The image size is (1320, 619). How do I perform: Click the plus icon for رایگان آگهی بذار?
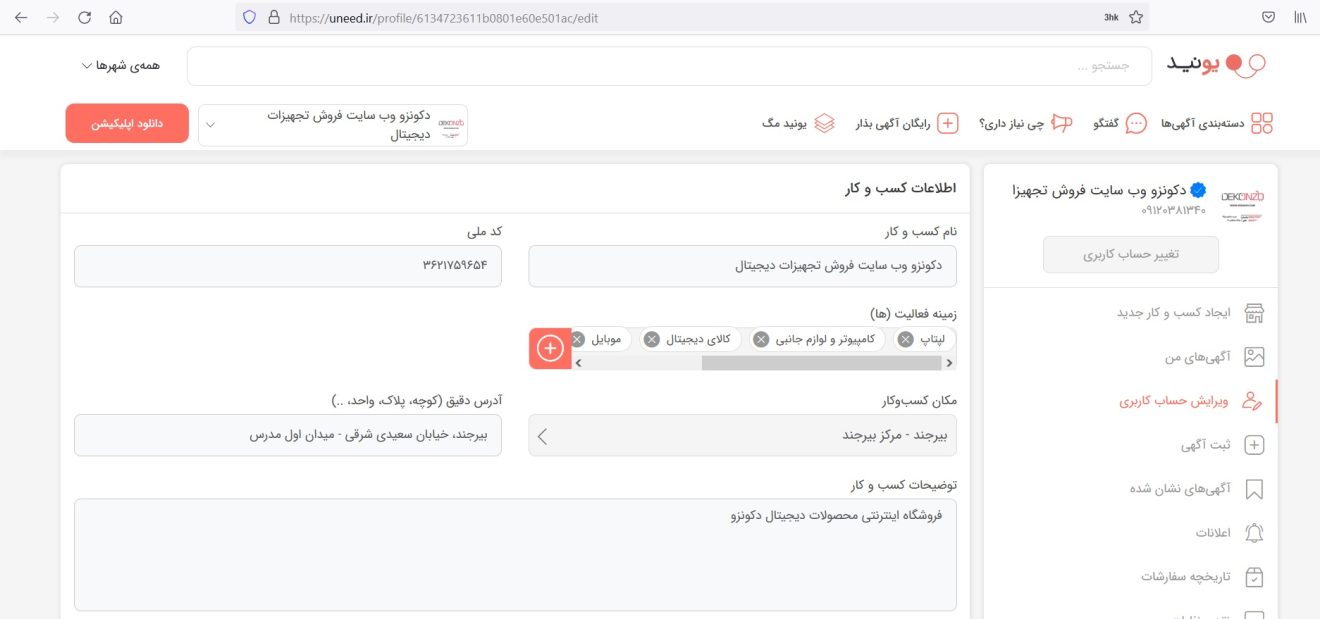coord(947,123)
